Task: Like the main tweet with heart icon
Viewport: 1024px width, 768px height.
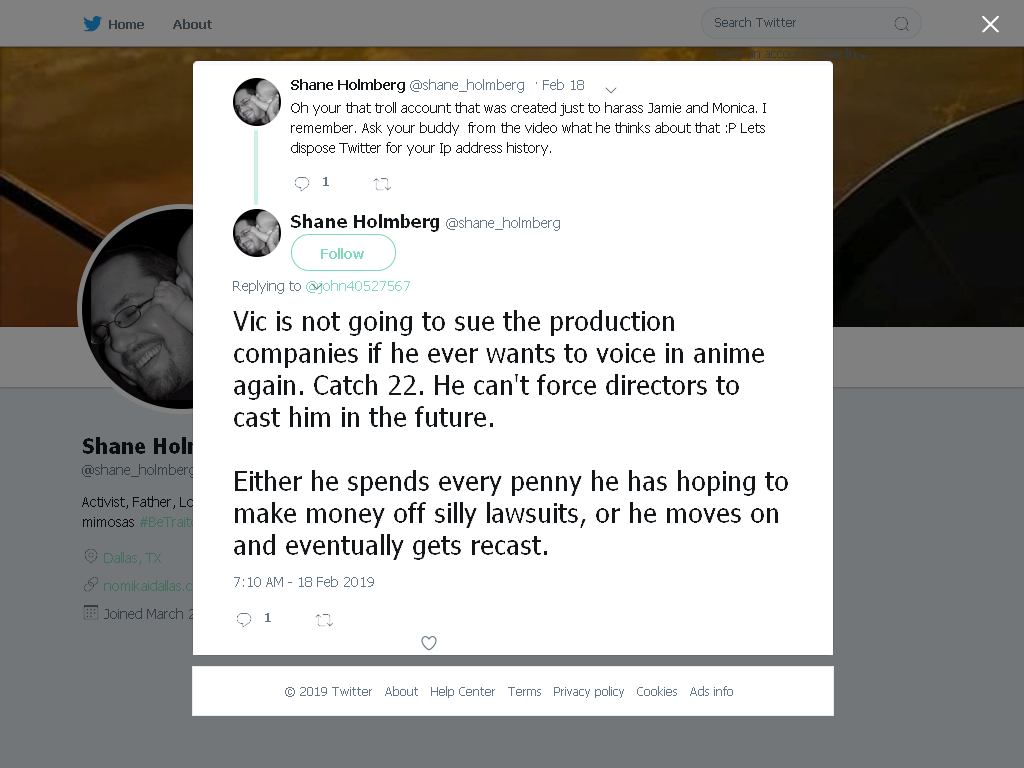Action: click(x=428, y=643)
